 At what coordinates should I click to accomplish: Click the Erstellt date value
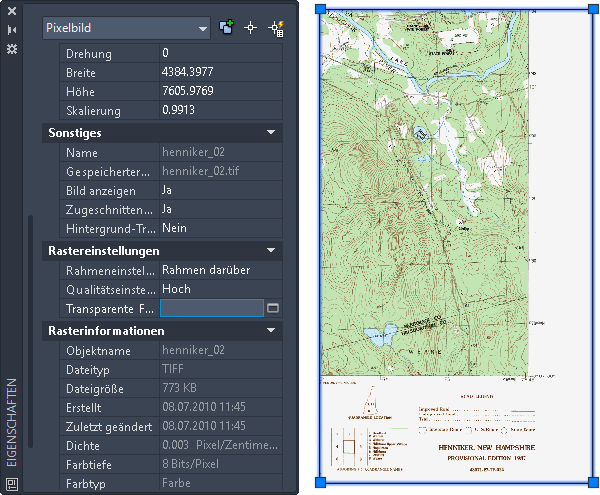click(221, 407)
